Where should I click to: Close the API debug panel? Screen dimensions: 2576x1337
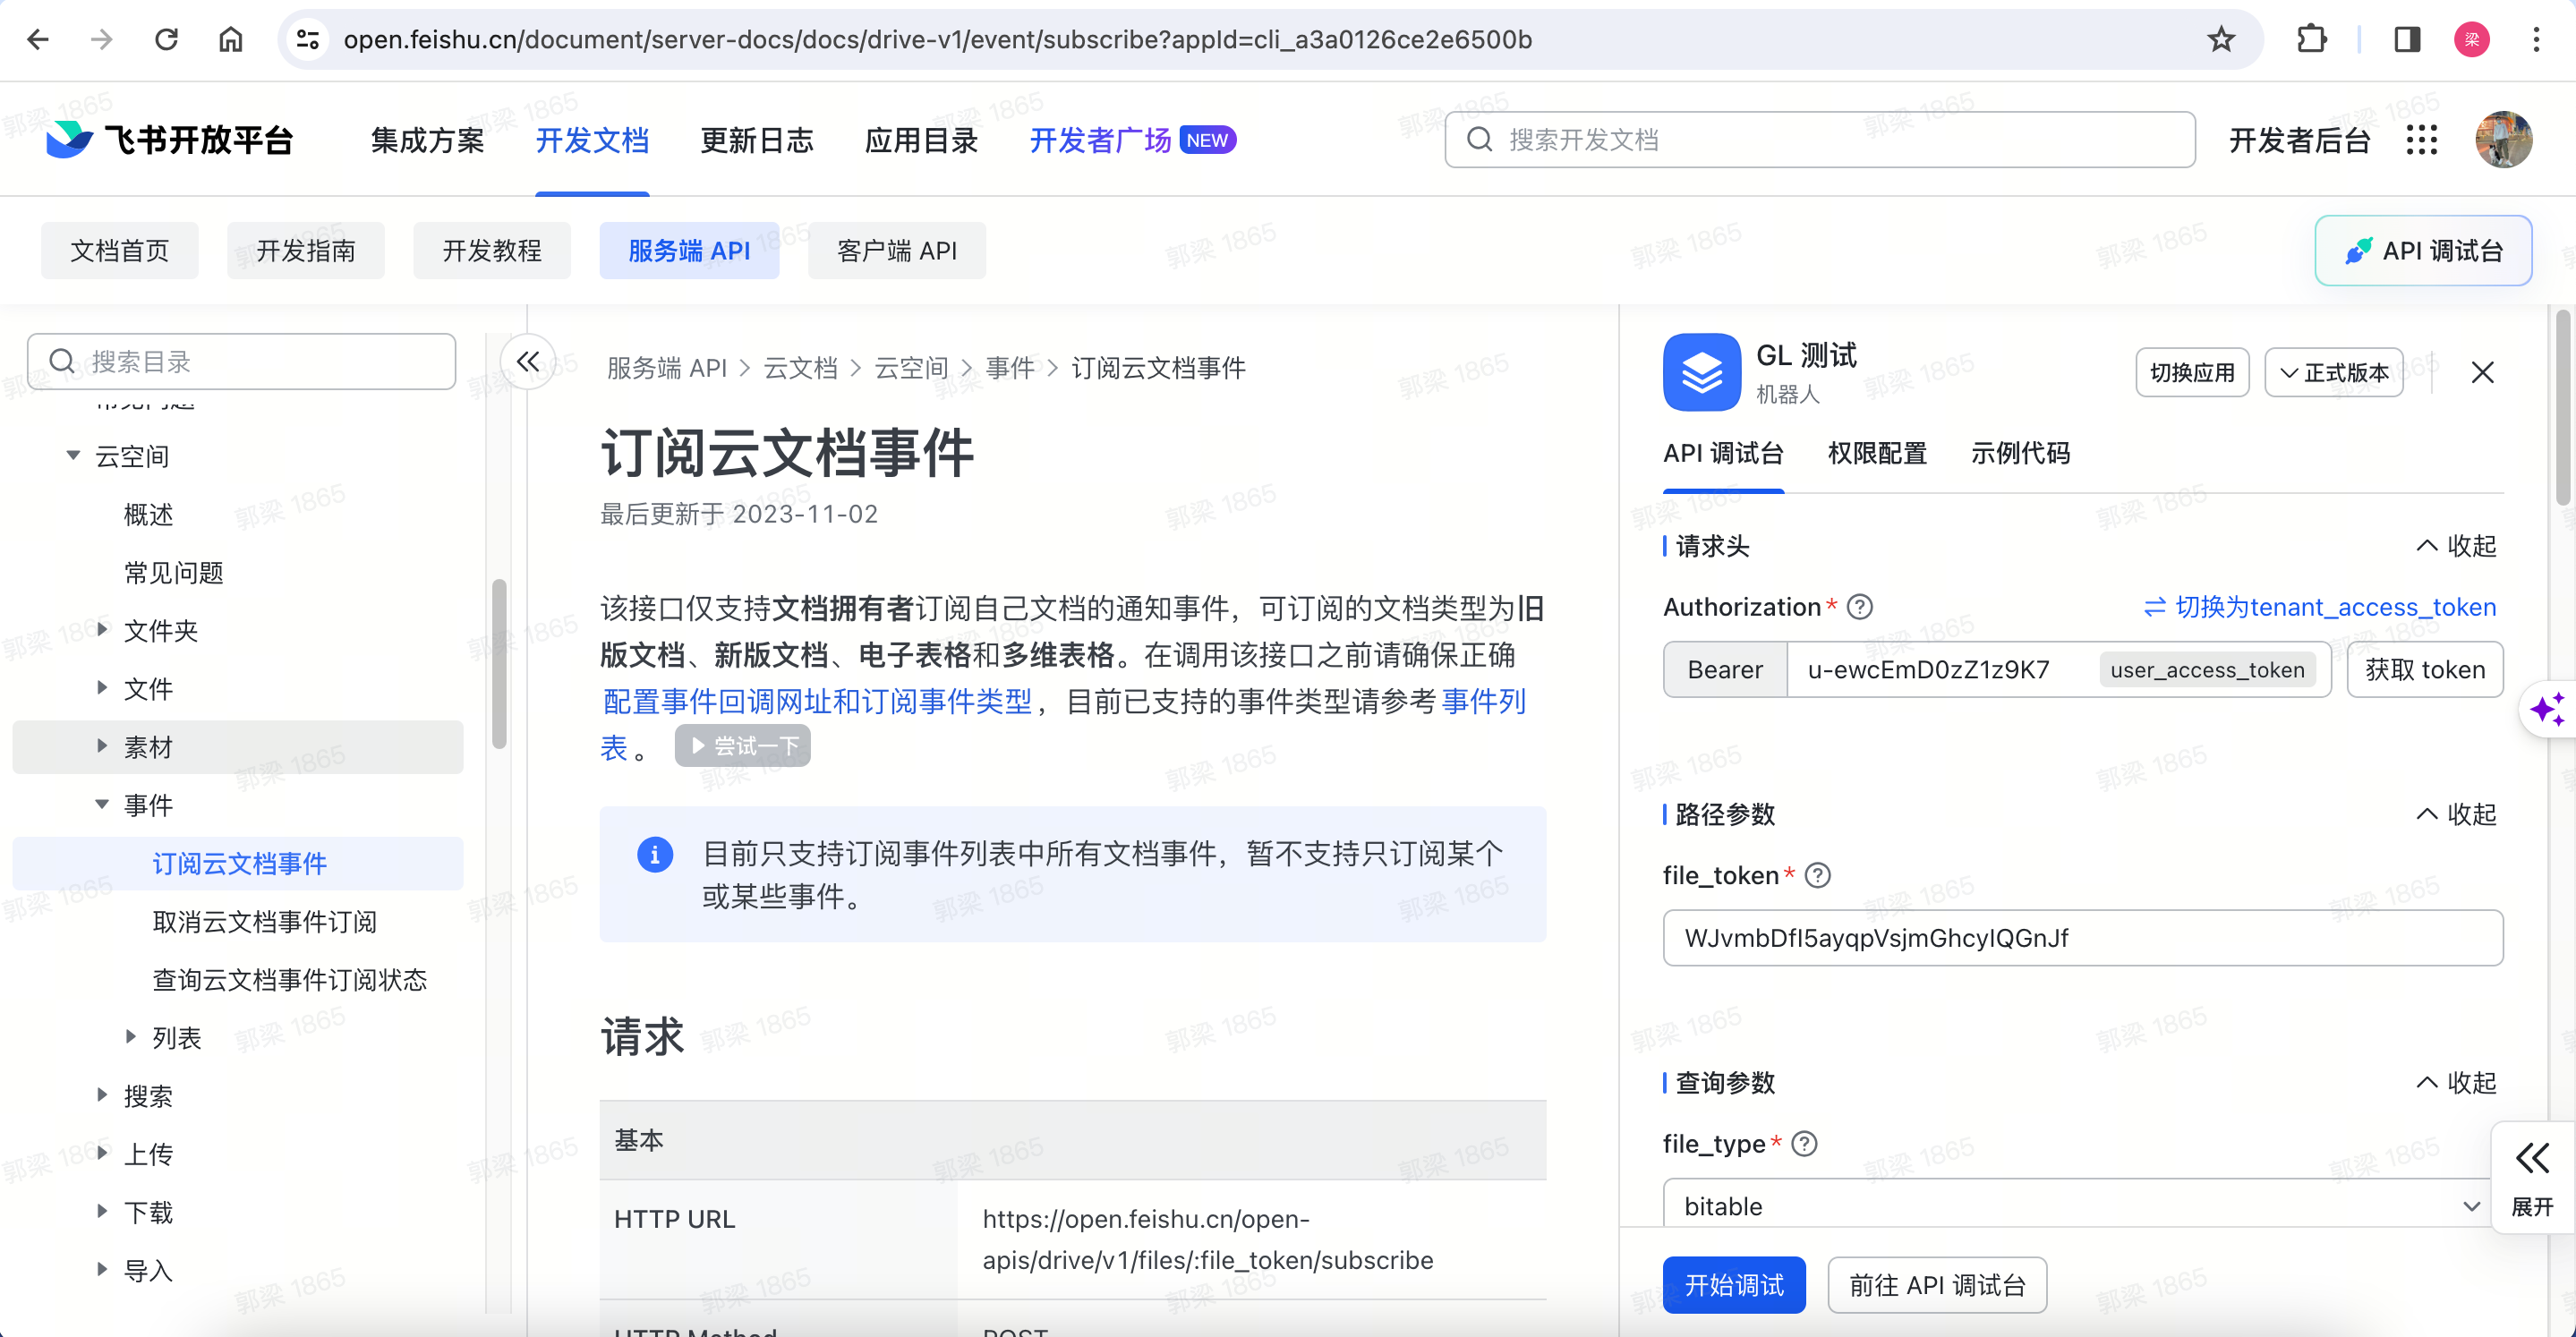[2482, 372]
